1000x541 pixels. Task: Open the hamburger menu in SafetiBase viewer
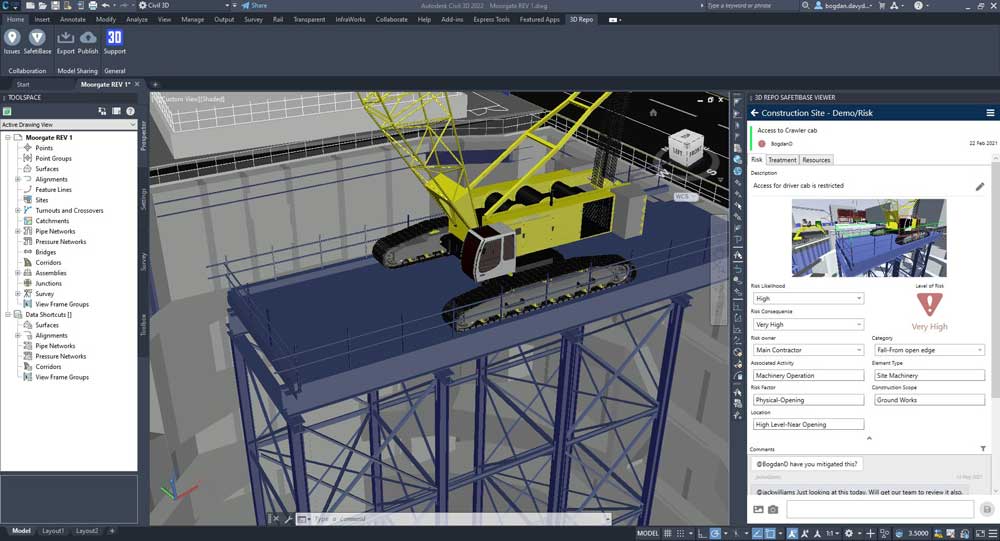990,113
